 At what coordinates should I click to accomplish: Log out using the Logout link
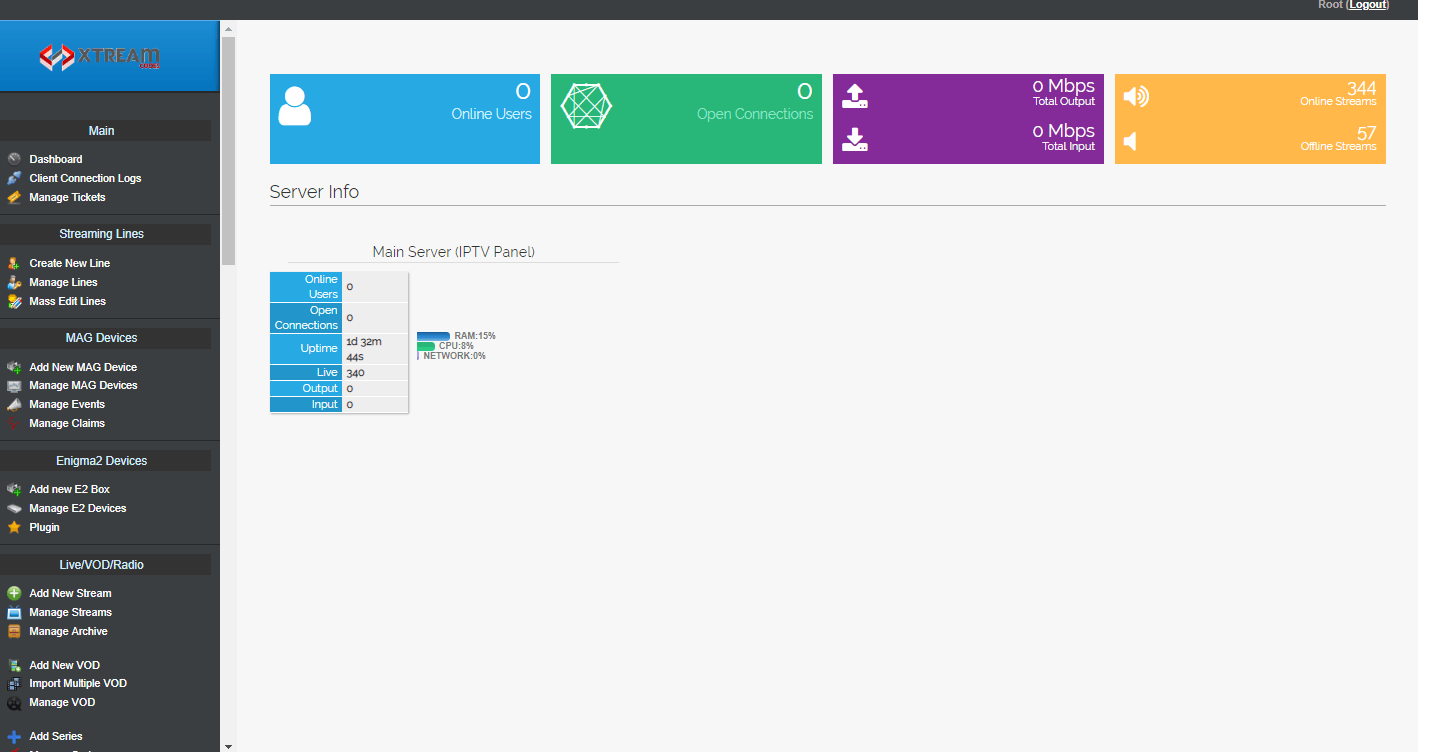coord(1367,5)
